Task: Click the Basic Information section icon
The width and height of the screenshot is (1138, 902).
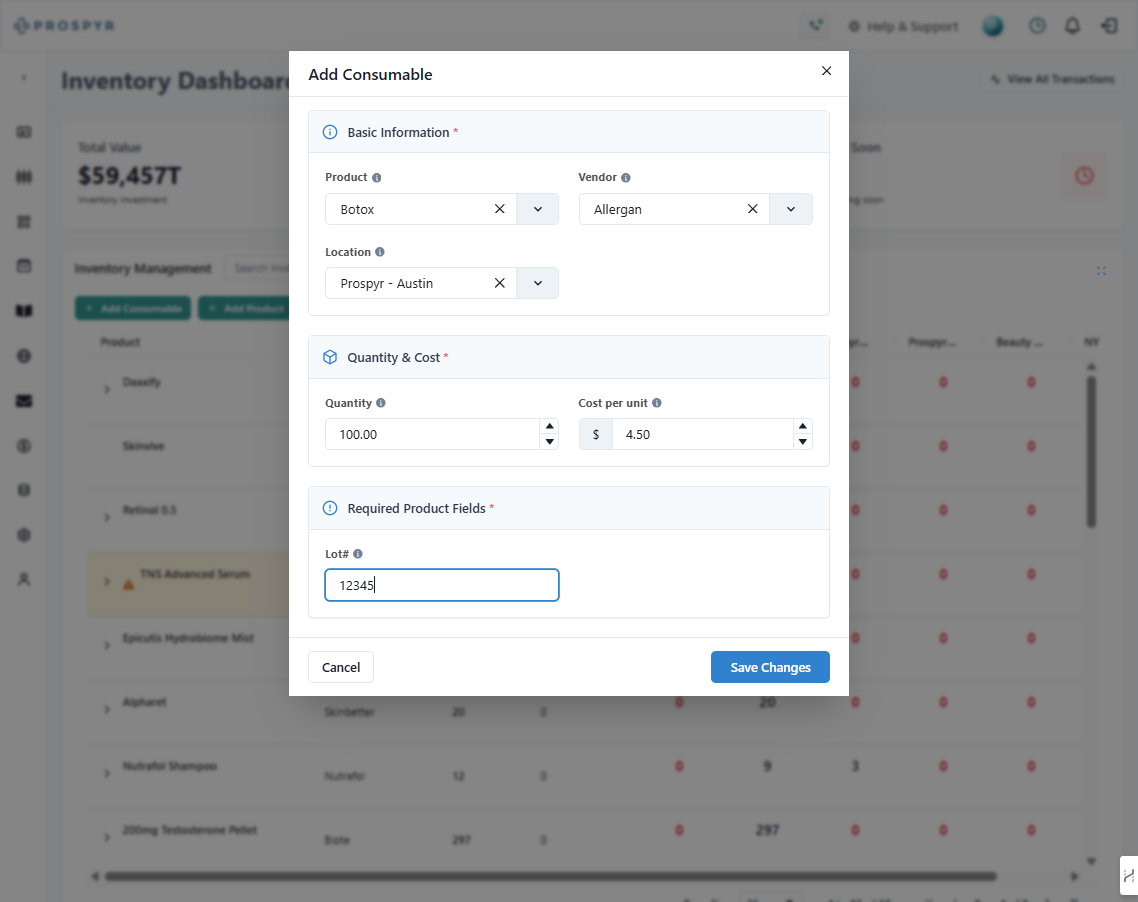Action: pyautogui.click(x=329, y=132)
